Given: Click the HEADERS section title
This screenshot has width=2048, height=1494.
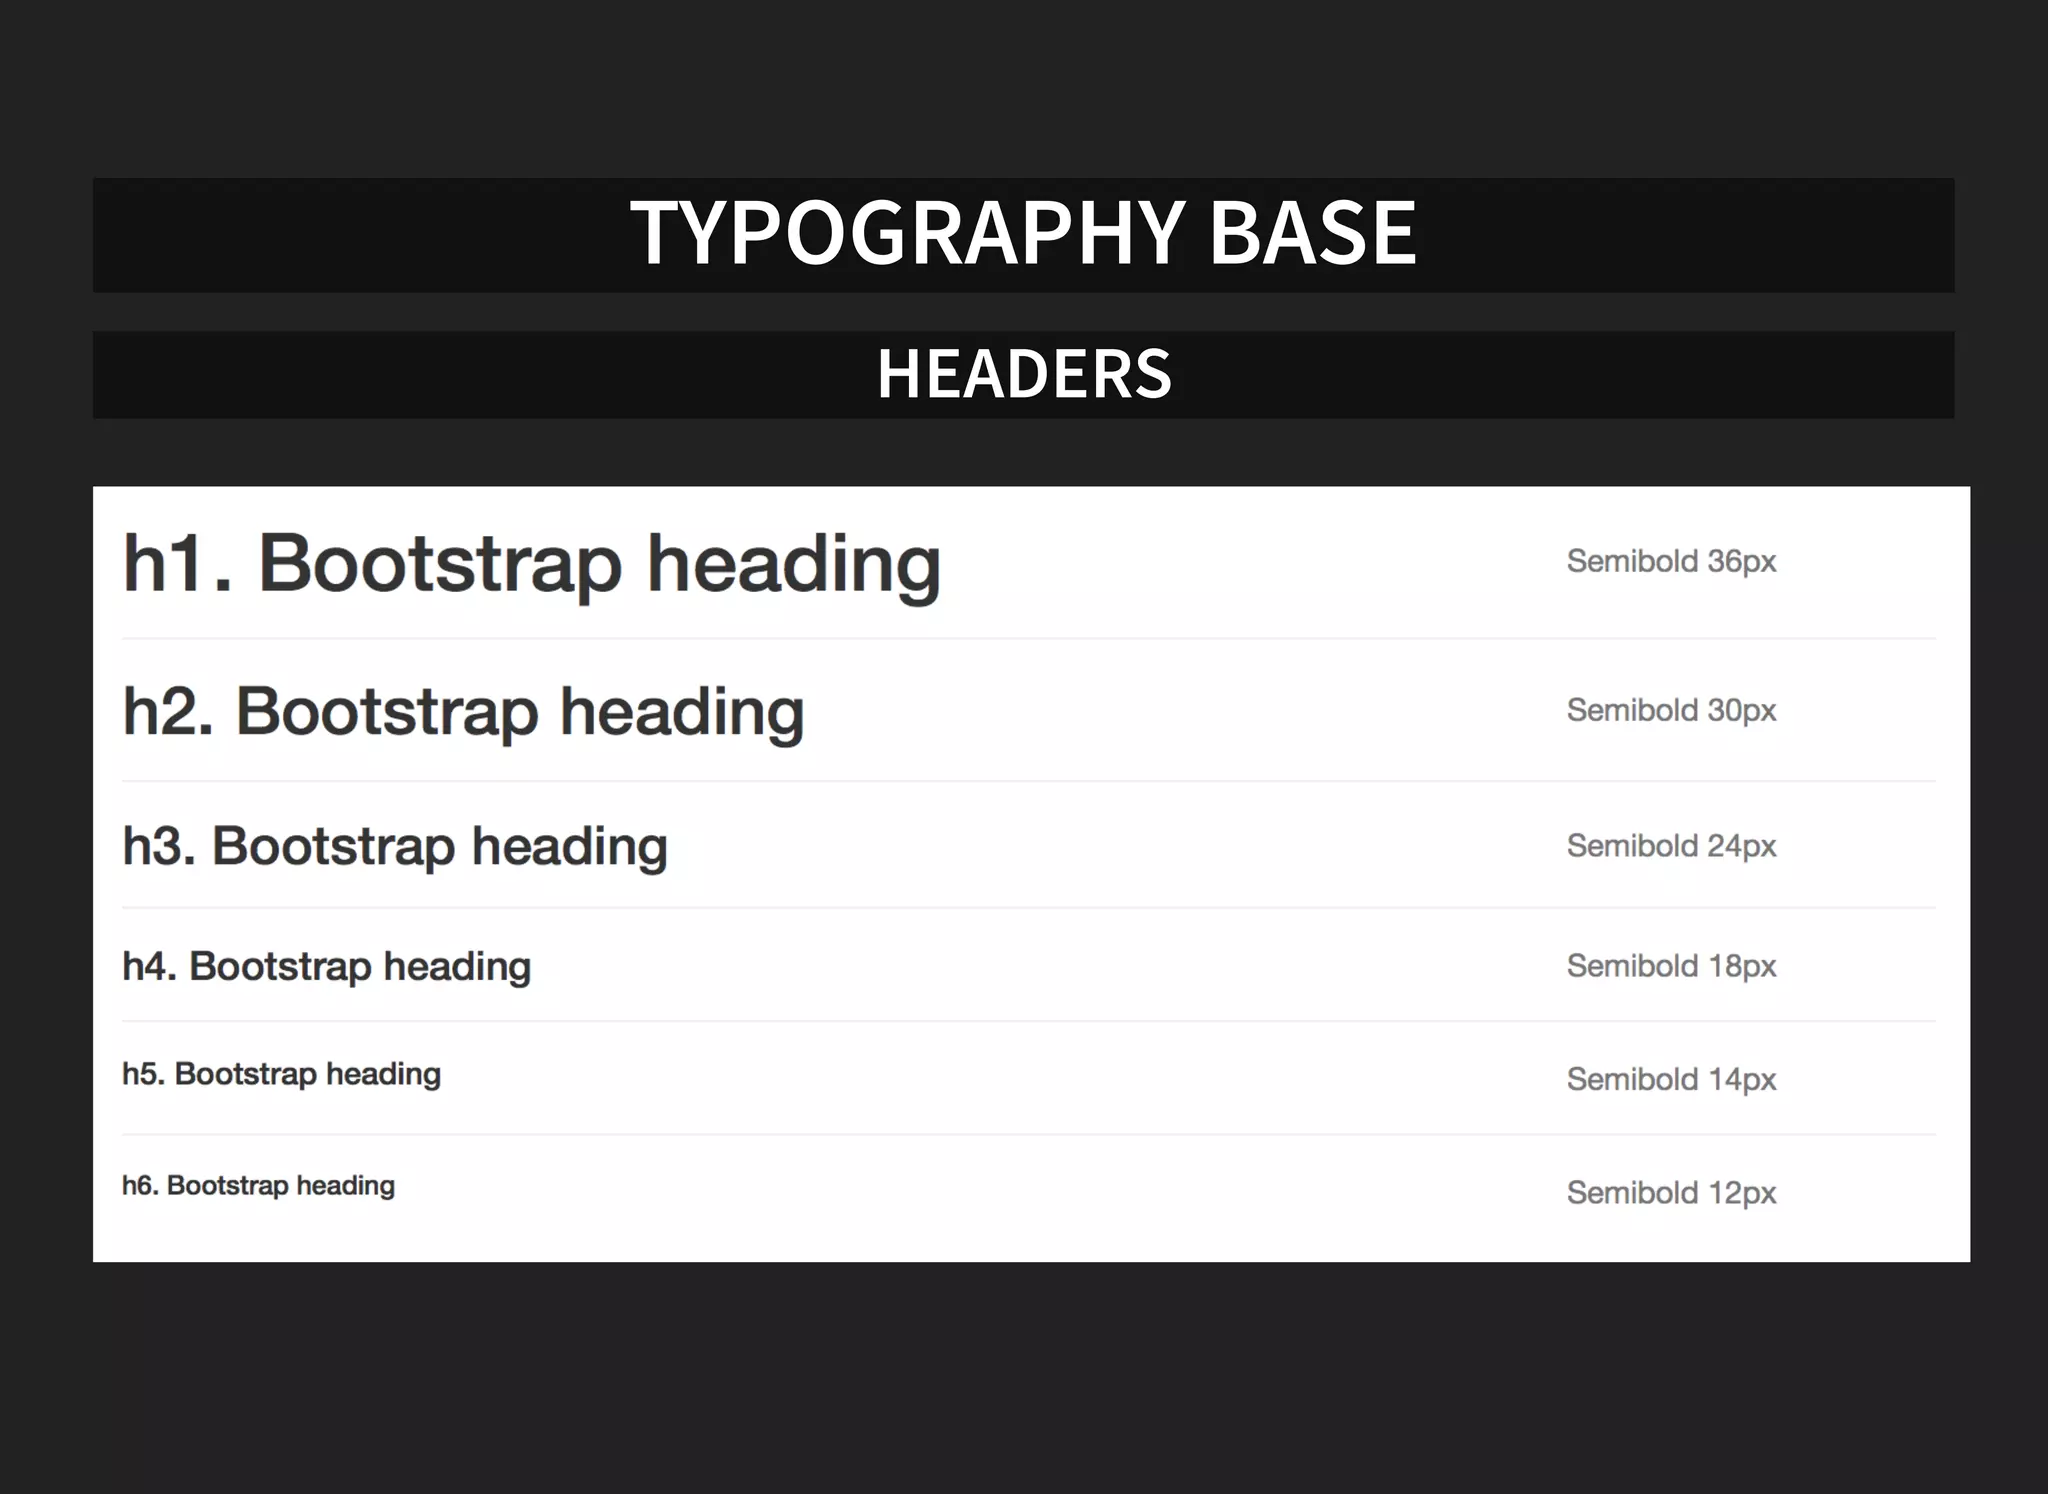Looking at the screenshot, I should (1024, 374).
